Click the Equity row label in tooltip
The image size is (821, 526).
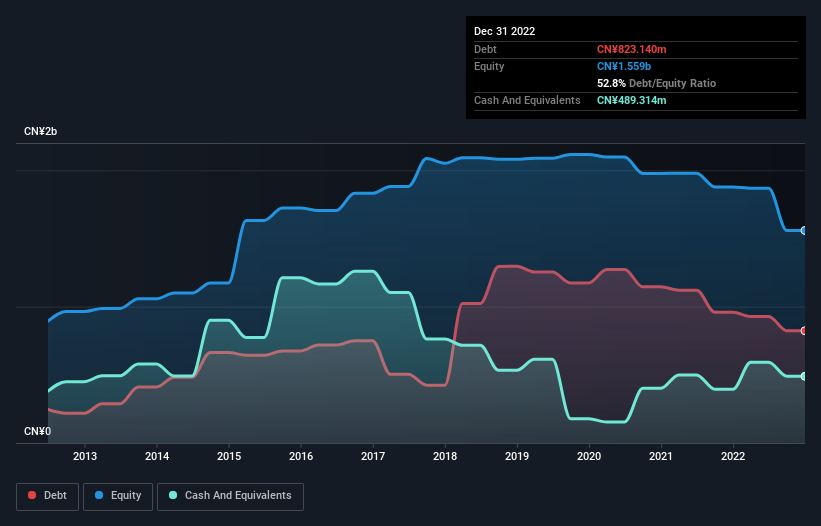coord(489,66)
